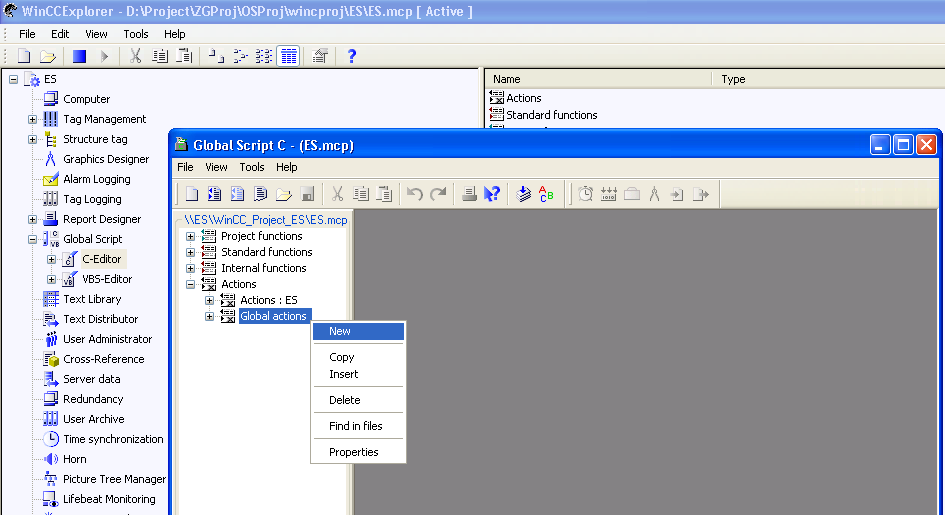
Task: Expand Tag Management node
Action: (x=33, y=119)
